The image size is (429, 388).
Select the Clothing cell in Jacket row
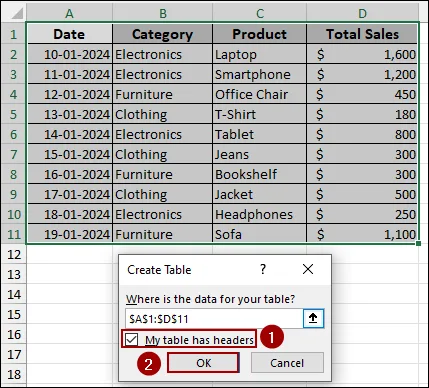[x=163, y=194]
